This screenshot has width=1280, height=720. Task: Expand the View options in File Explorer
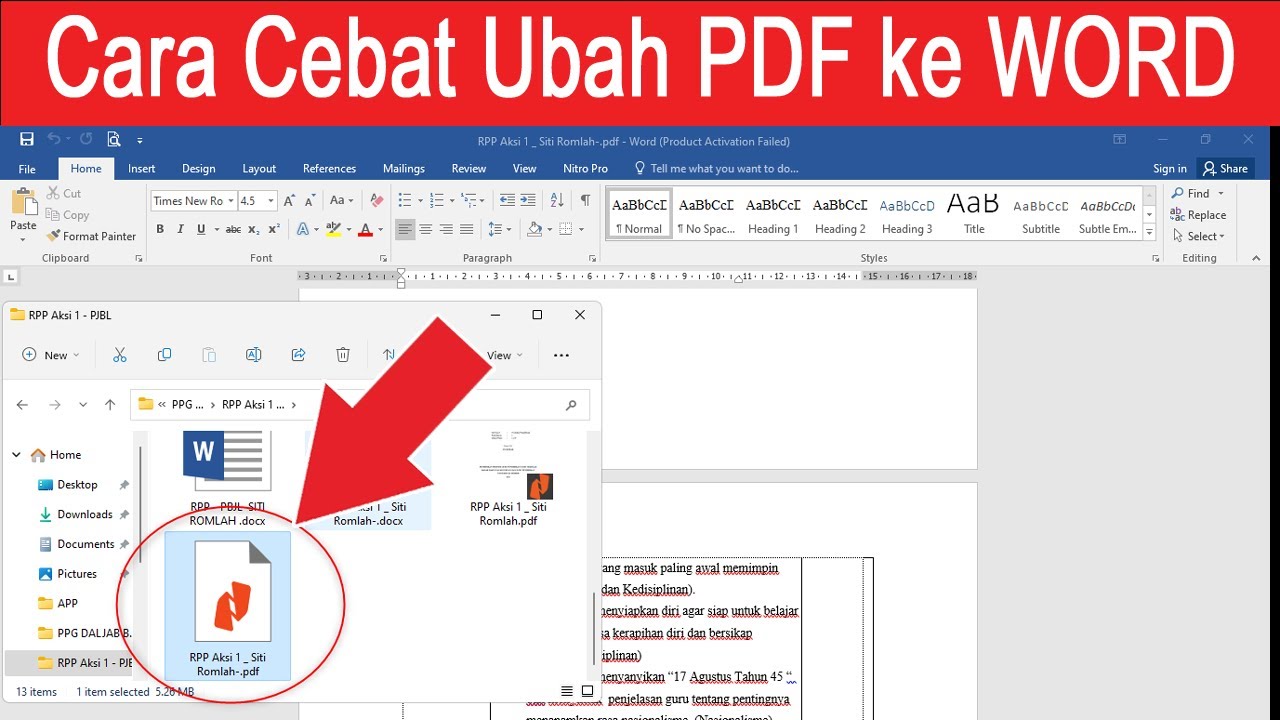(506, 355)
